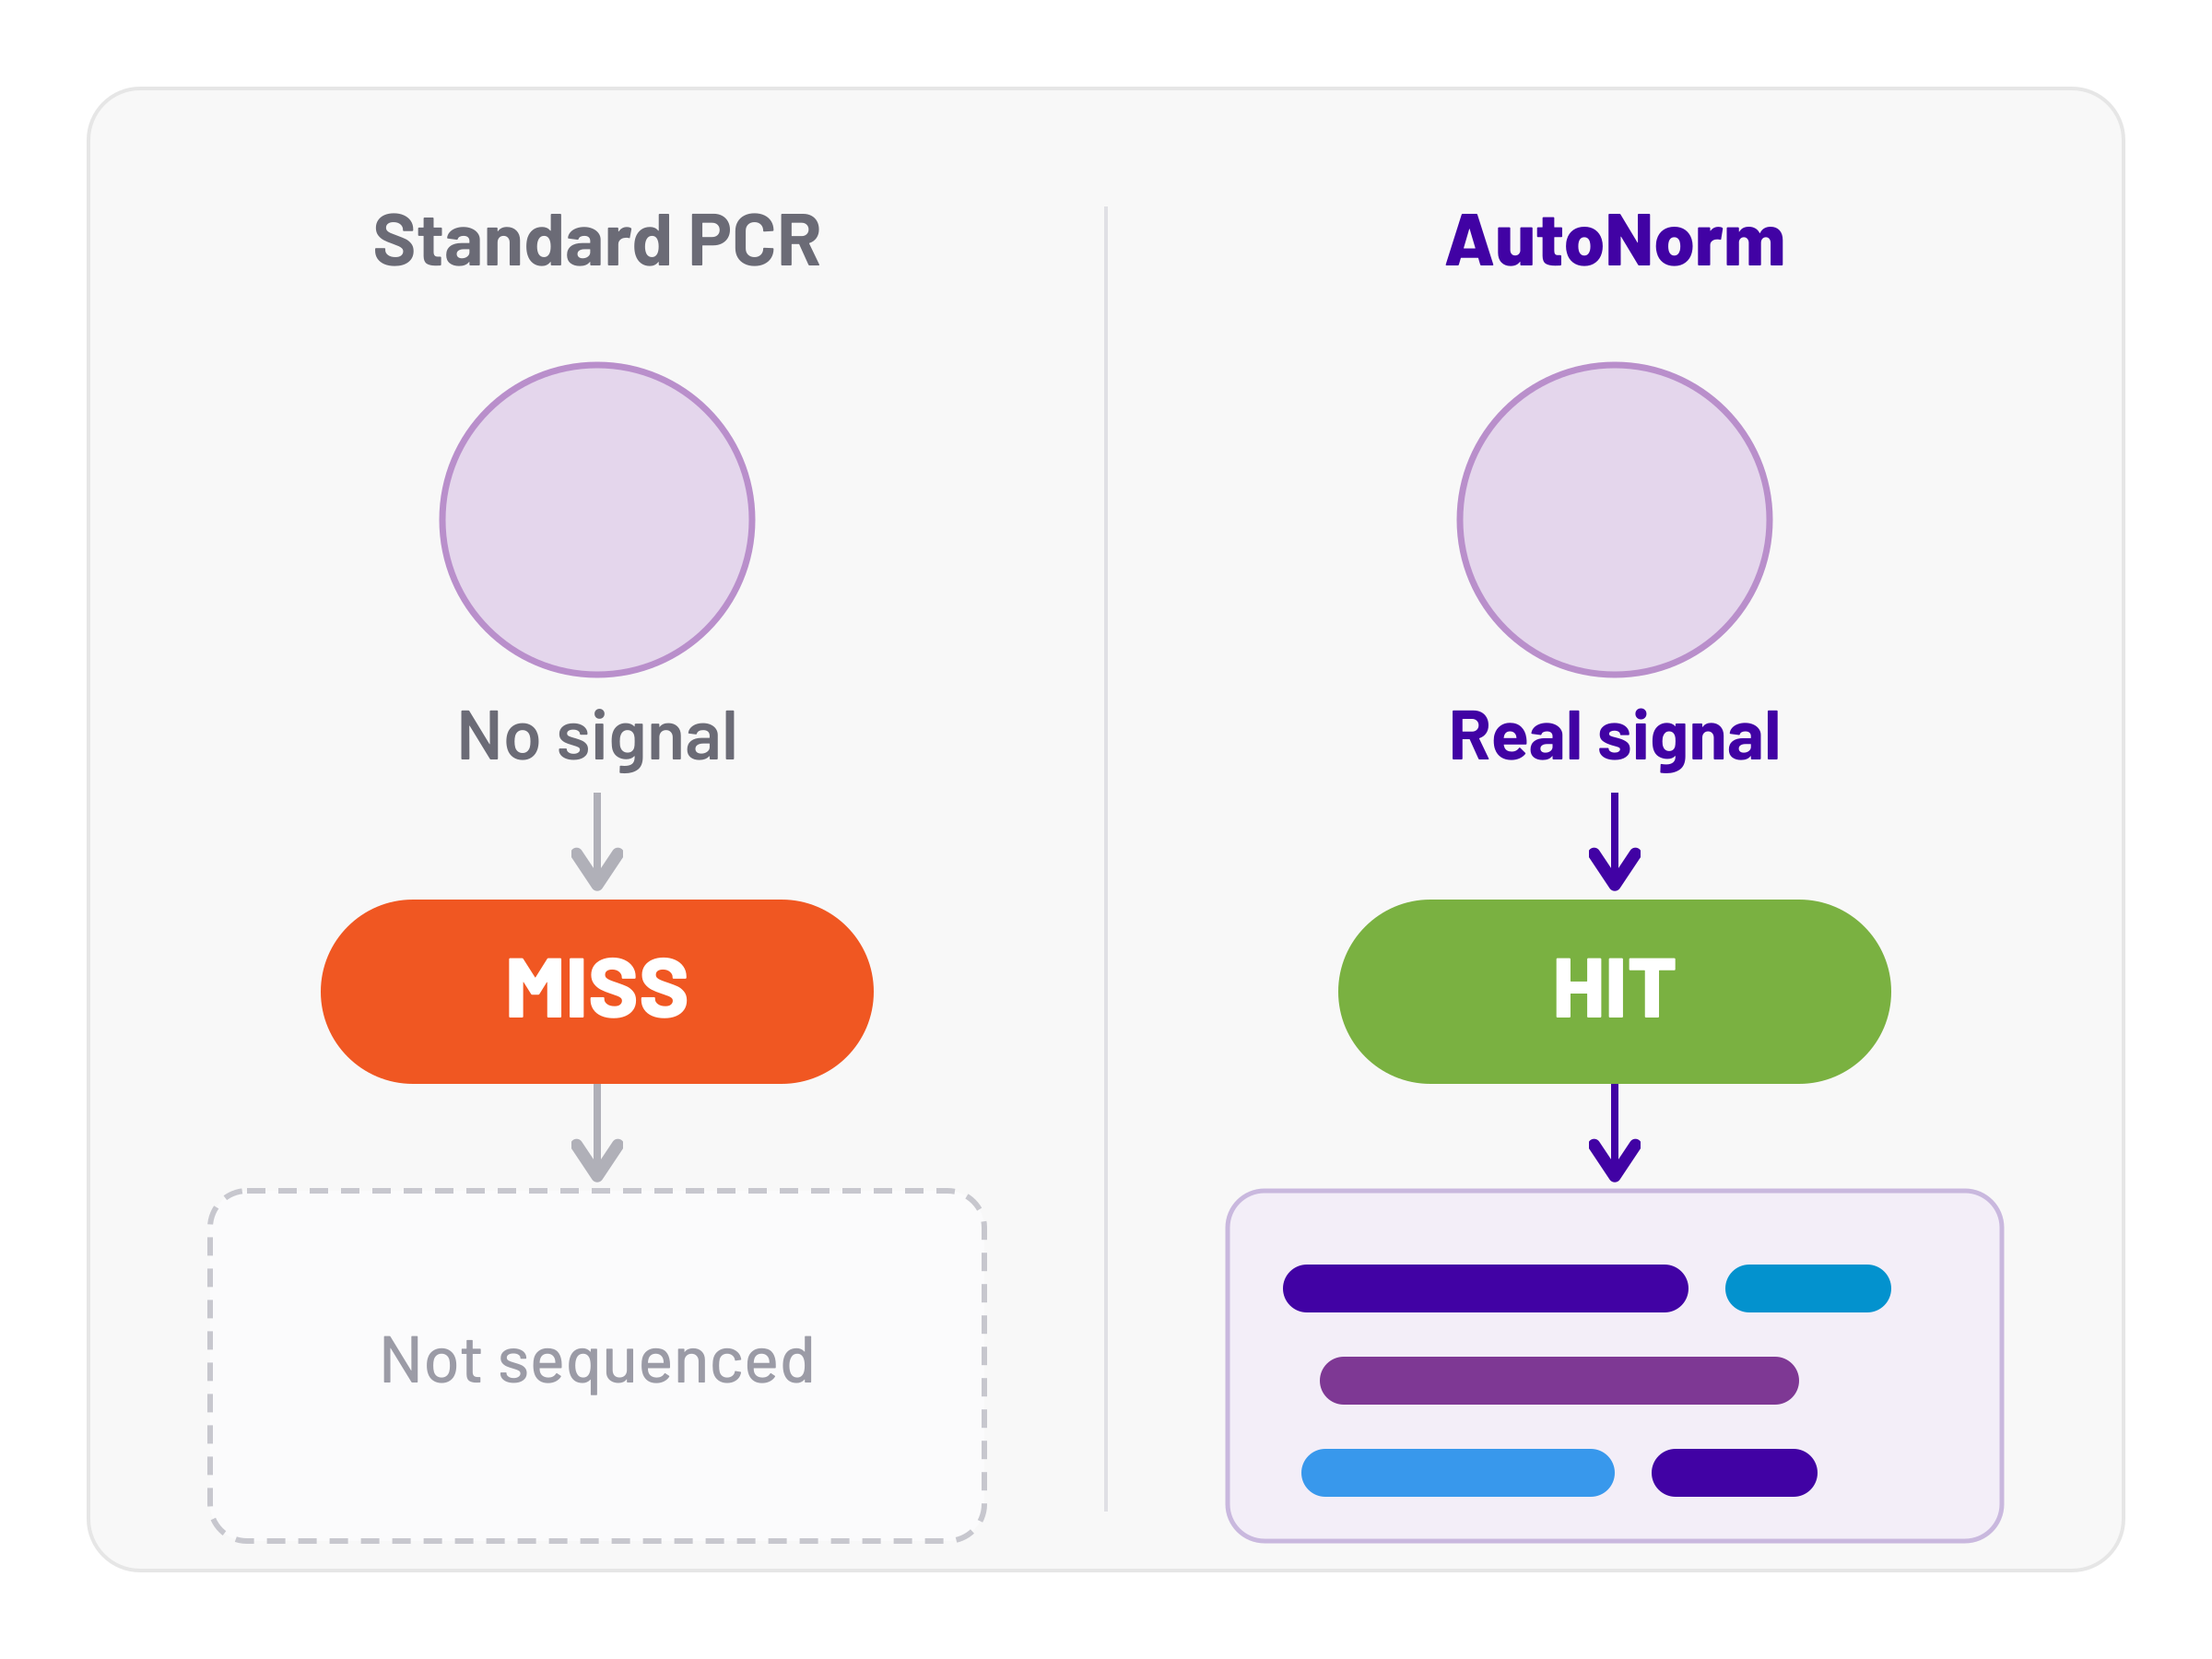Viewport: 2212px width, 1659px height.
Task: Click the gray arrow below MISS
Action: click(x=597, y=1133)
